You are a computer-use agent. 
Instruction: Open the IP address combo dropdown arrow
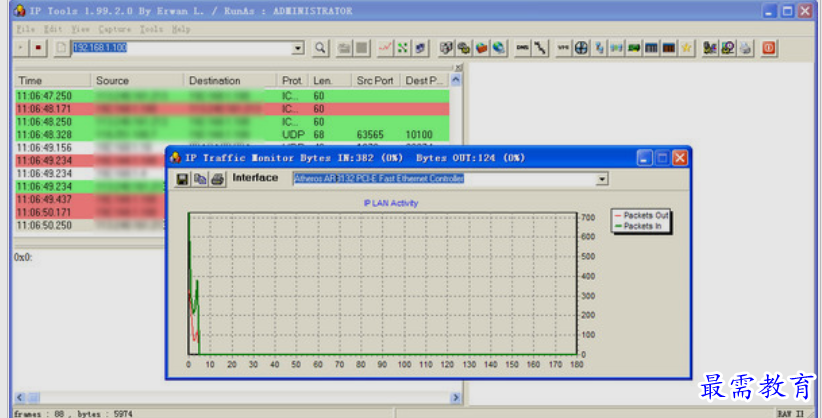point(298,48)
